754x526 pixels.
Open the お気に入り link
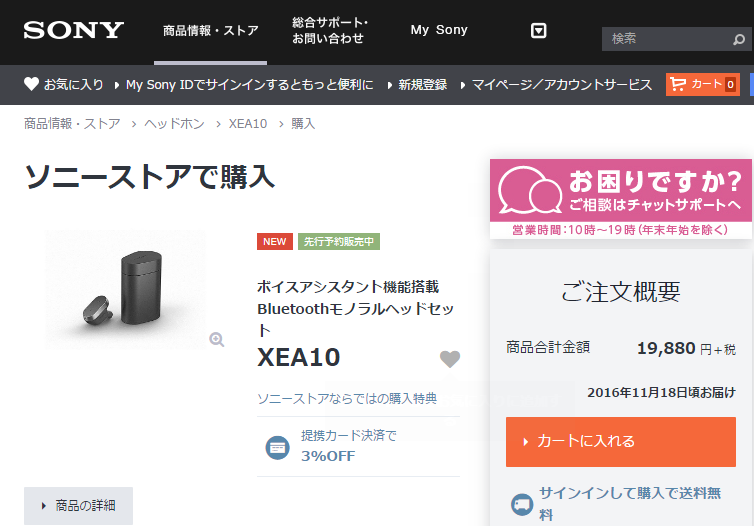pos(74,85)
